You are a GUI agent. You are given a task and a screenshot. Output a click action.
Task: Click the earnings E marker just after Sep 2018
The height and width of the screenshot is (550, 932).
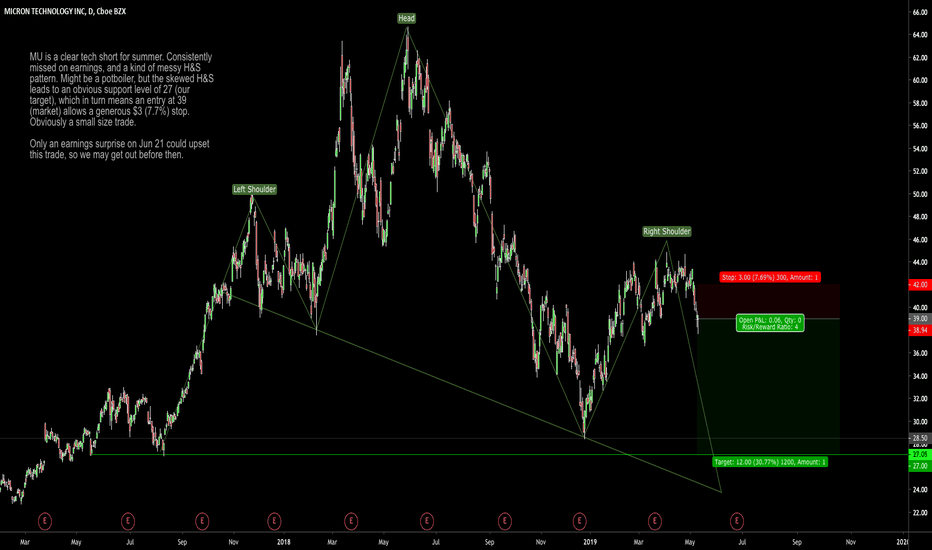coord(504,521)
